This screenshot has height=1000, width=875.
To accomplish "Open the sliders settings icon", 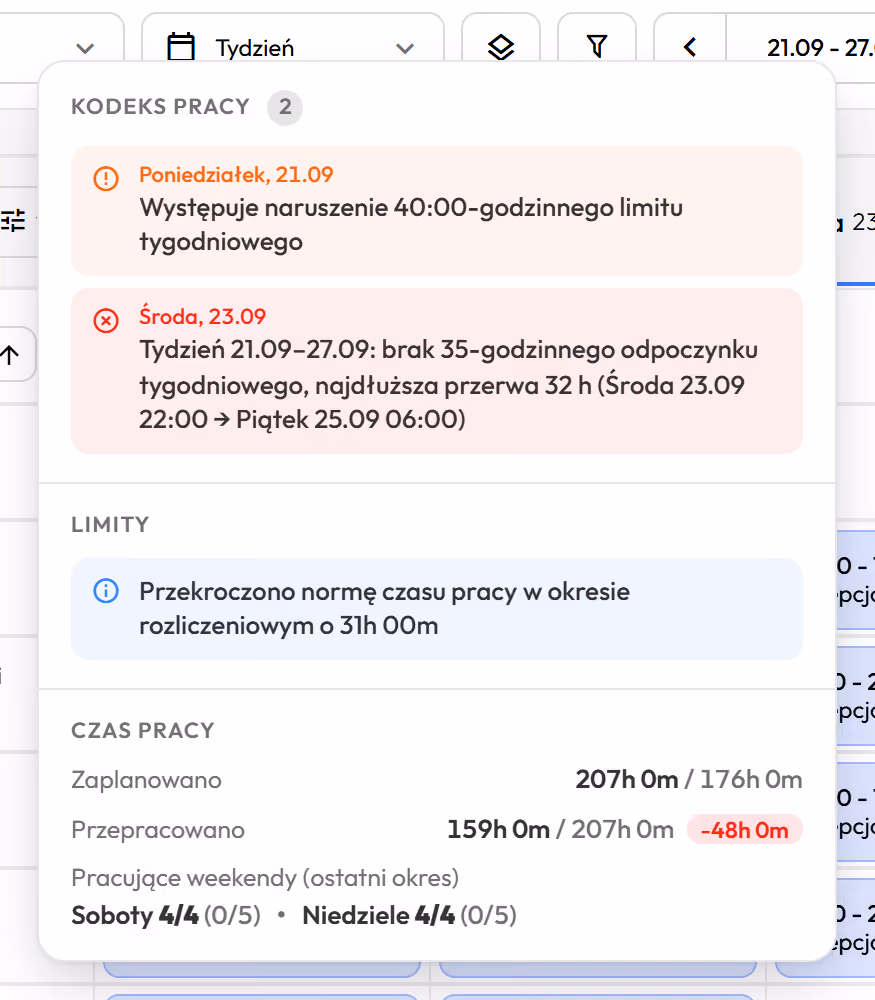I will [x=13, y=219].
